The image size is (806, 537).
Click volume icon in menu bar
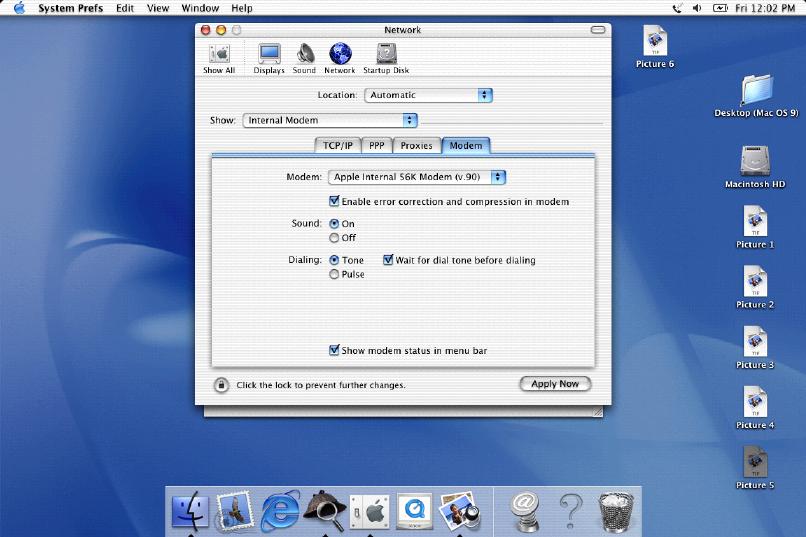pyautogui.click(x=697, y=8)
